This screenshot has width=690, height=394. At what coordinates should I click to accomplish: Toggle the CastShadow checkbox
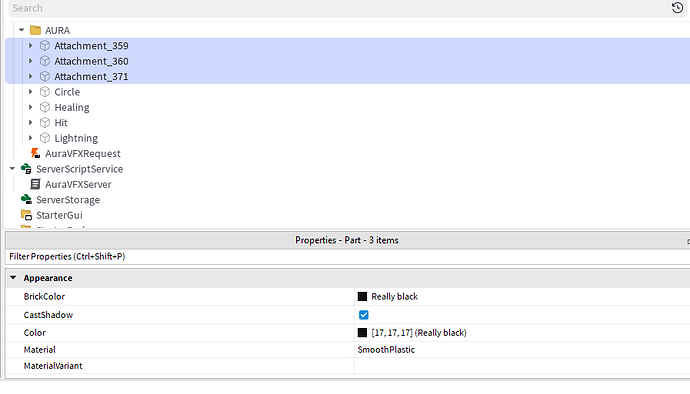(x=363, y=315)
